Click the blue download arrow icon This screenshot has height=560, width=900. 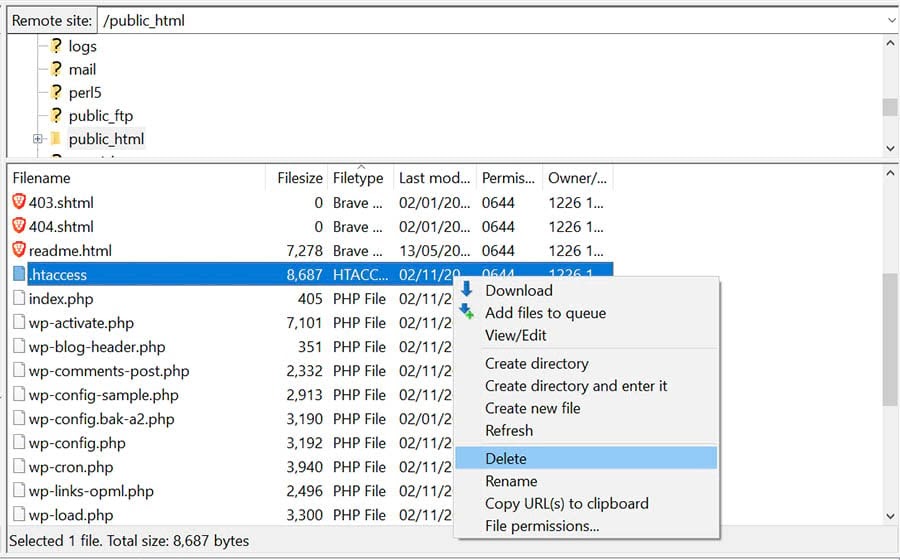[466, 290]
